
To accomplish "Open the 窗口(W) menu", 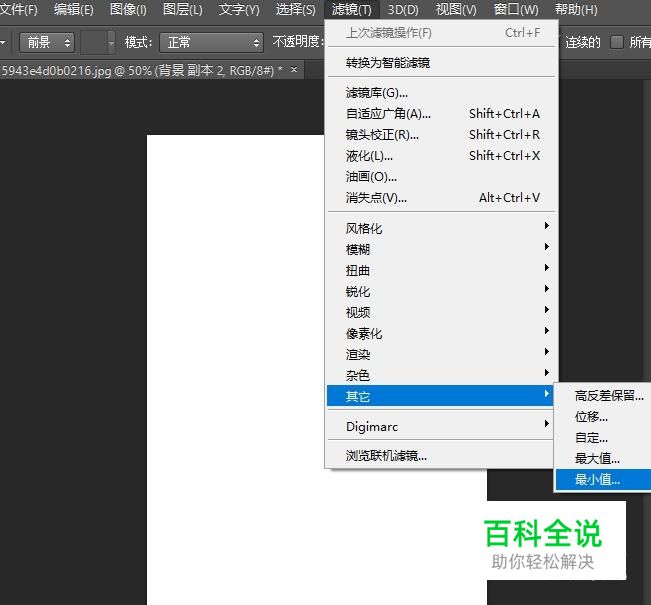I will coord(516,9).
